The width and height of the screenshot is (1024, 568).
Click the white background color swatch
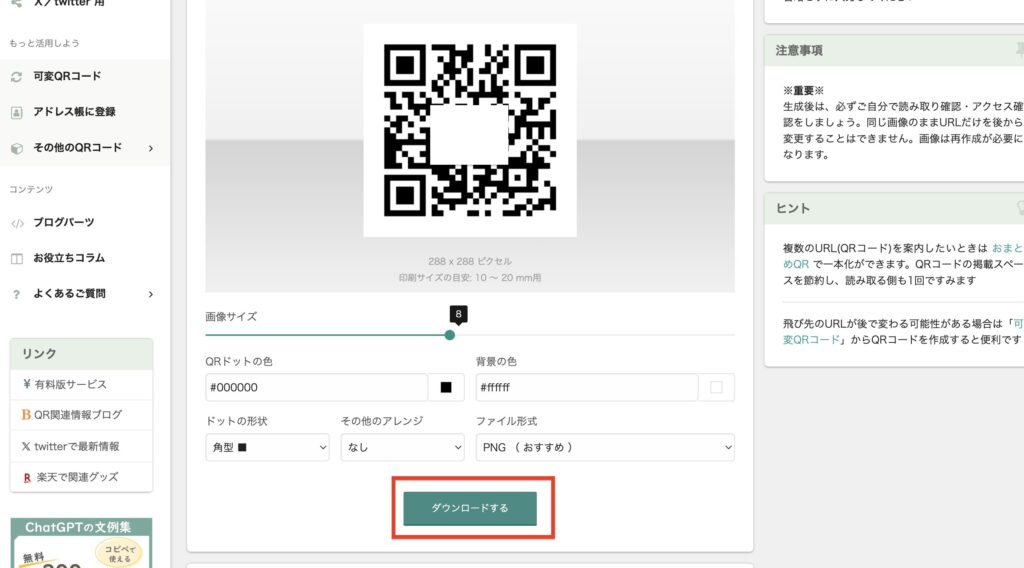click(716, 387)
